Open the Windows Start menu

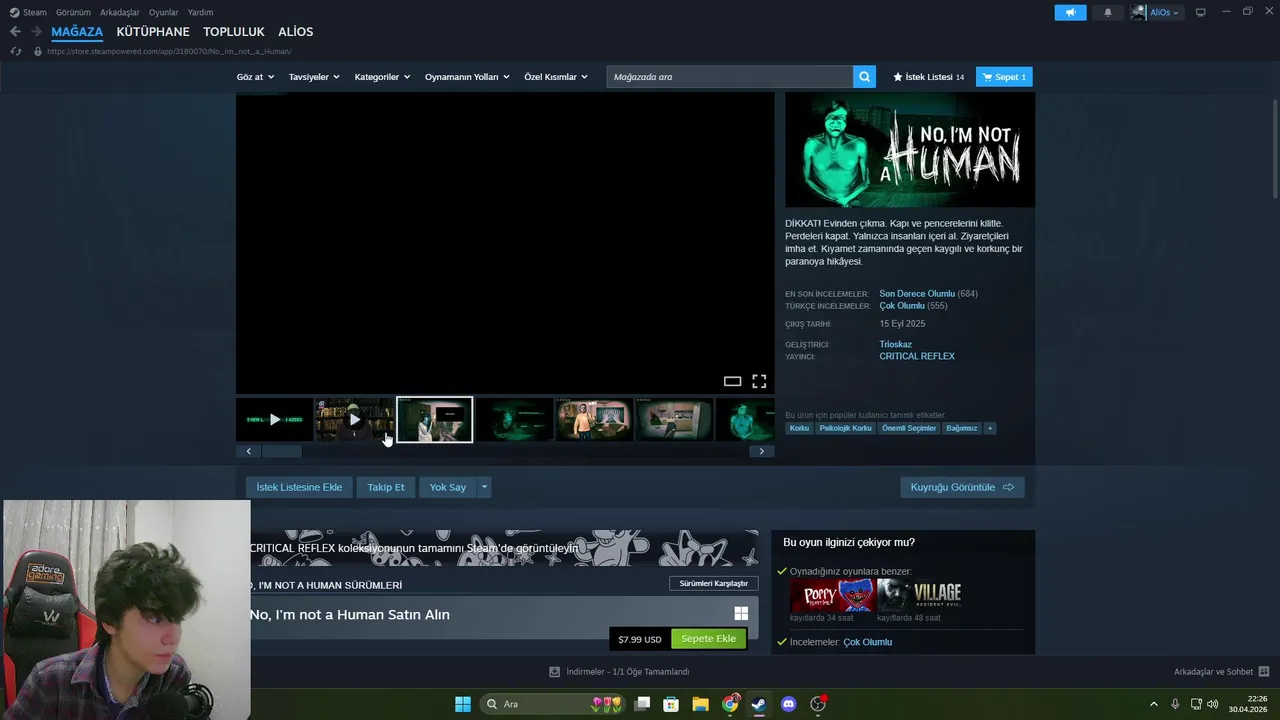463,704
